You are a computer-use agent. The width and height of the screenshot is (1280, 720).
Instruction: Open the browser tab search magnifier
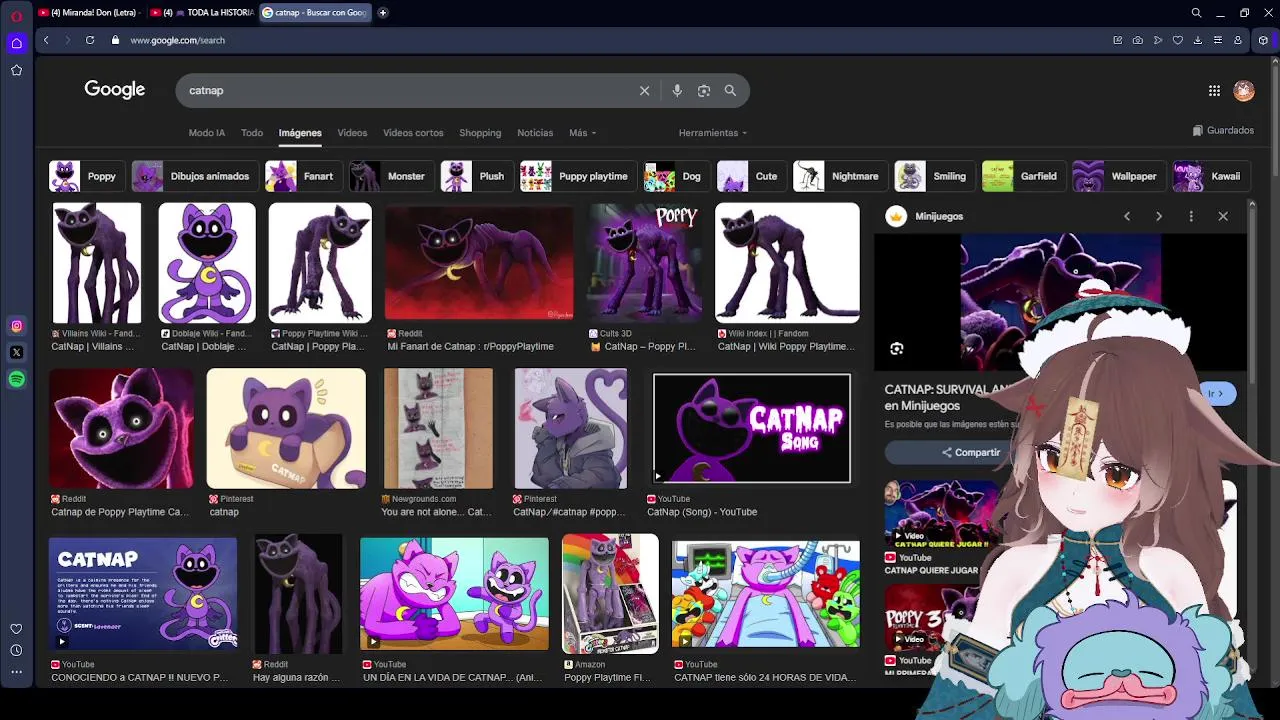pyautogui.click(x=1196, y=13)
